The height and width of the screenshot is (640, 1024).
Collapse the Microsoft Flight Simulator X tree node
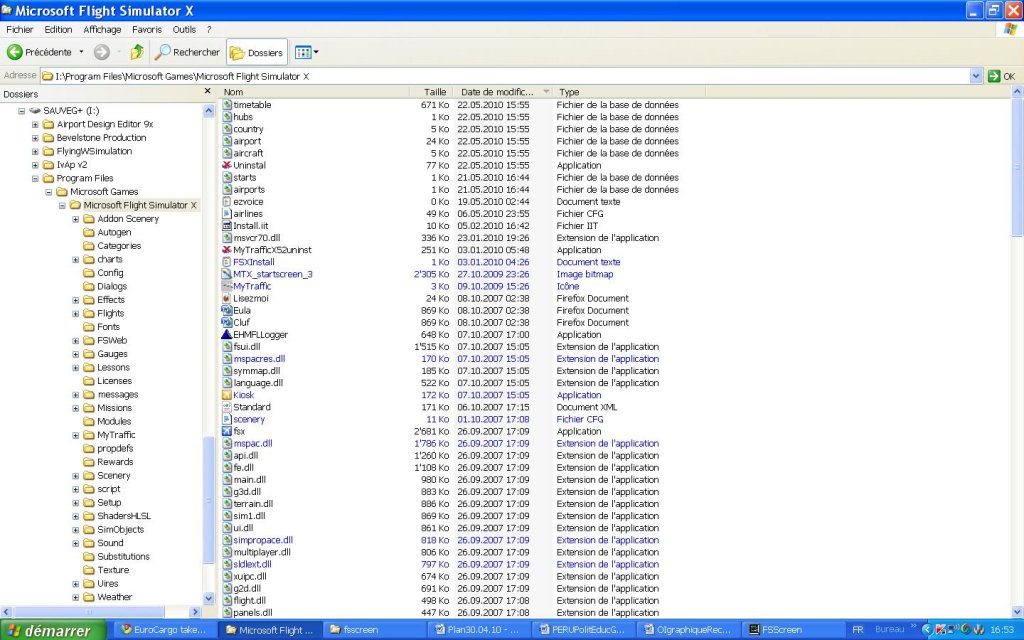click(x=62, y=205)
